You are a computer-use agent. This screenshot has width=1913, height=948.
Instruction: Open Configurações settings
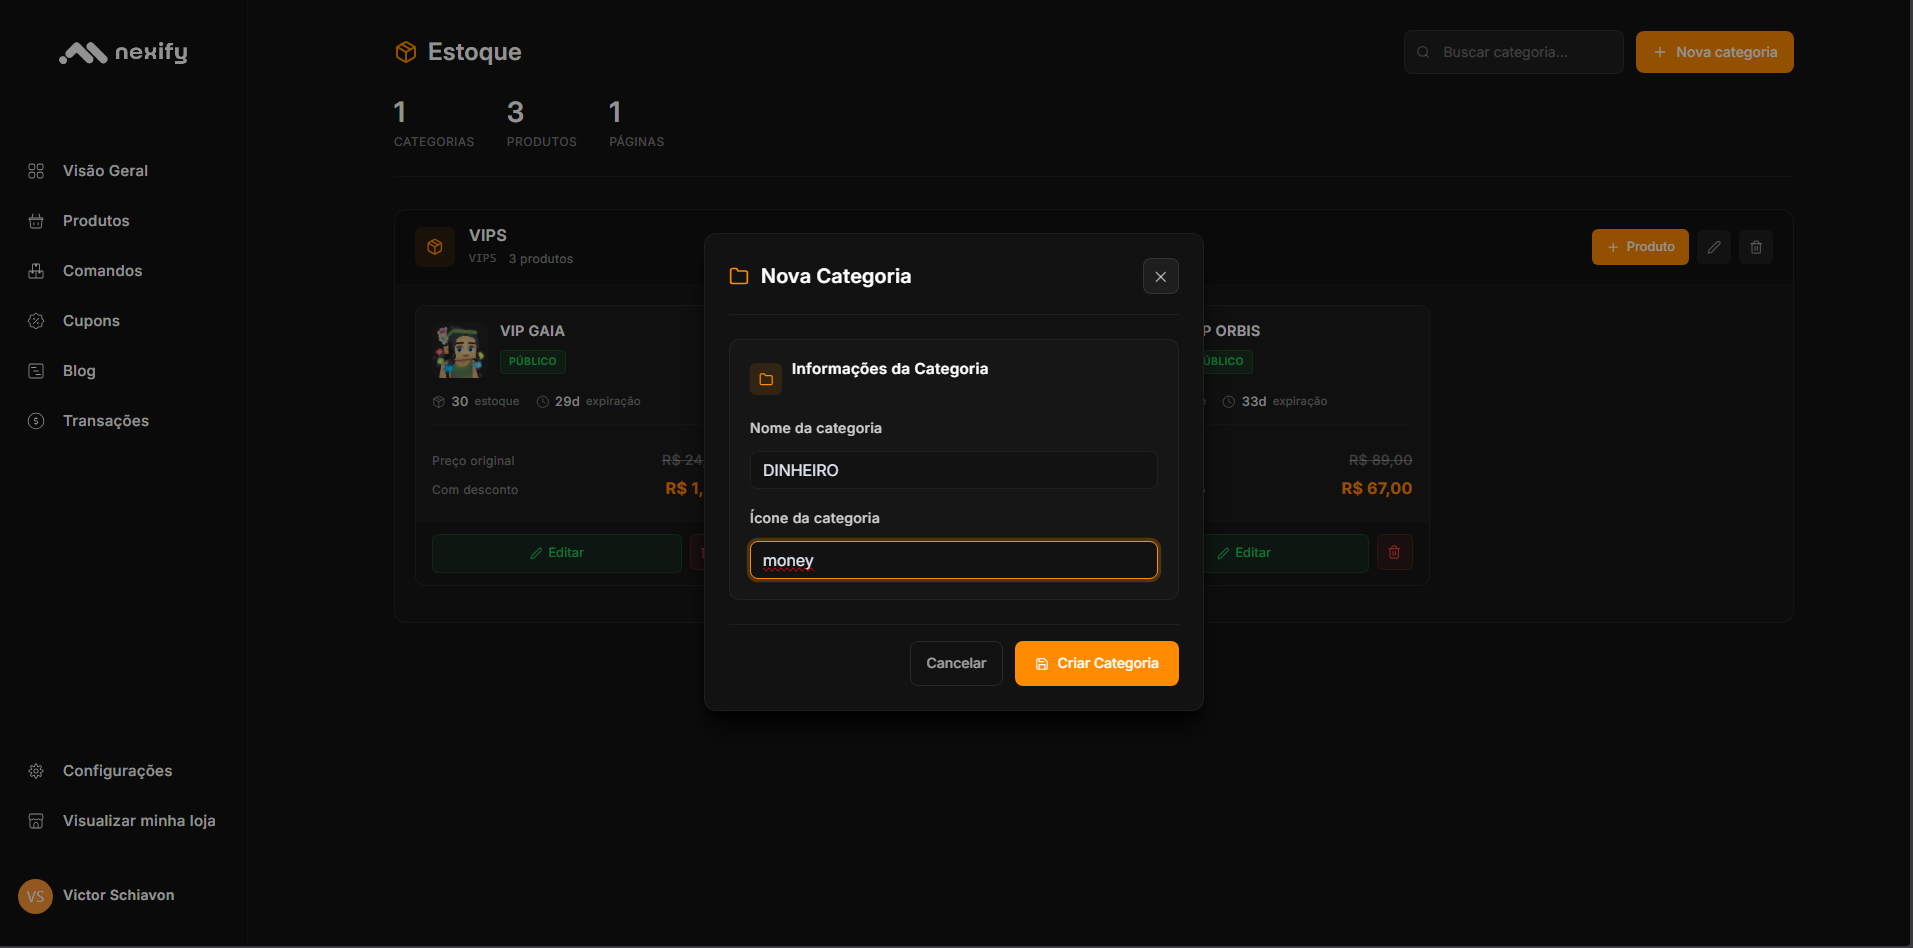[117, 771]
